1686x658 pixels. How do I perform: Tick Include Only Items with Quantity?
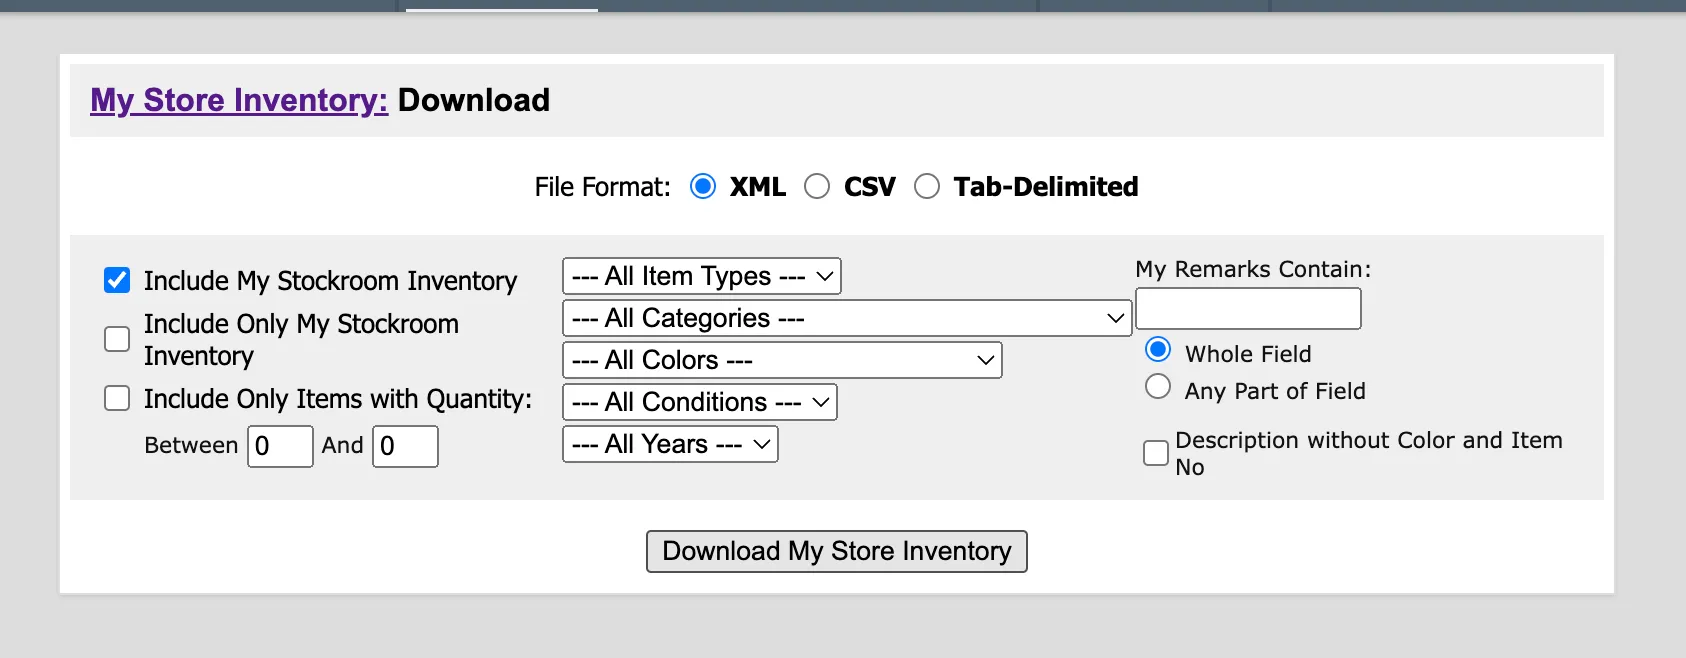pos(117,398)
